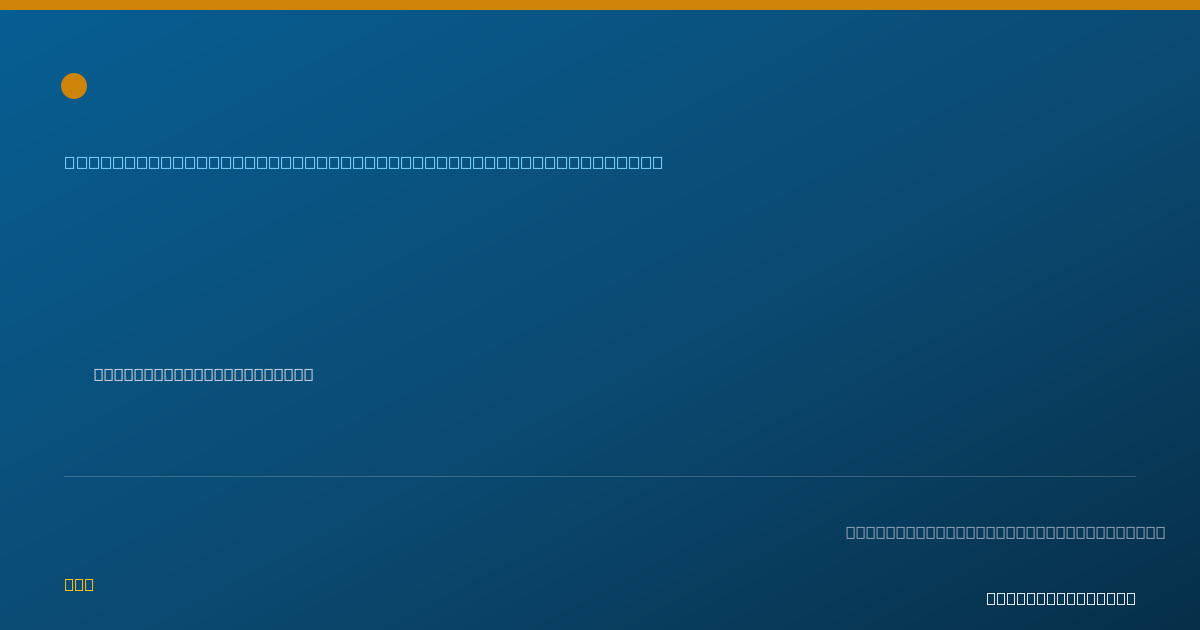Click the short yellow label at bottom left
The height and width of the screenshot is (630, 1200).
79,584
